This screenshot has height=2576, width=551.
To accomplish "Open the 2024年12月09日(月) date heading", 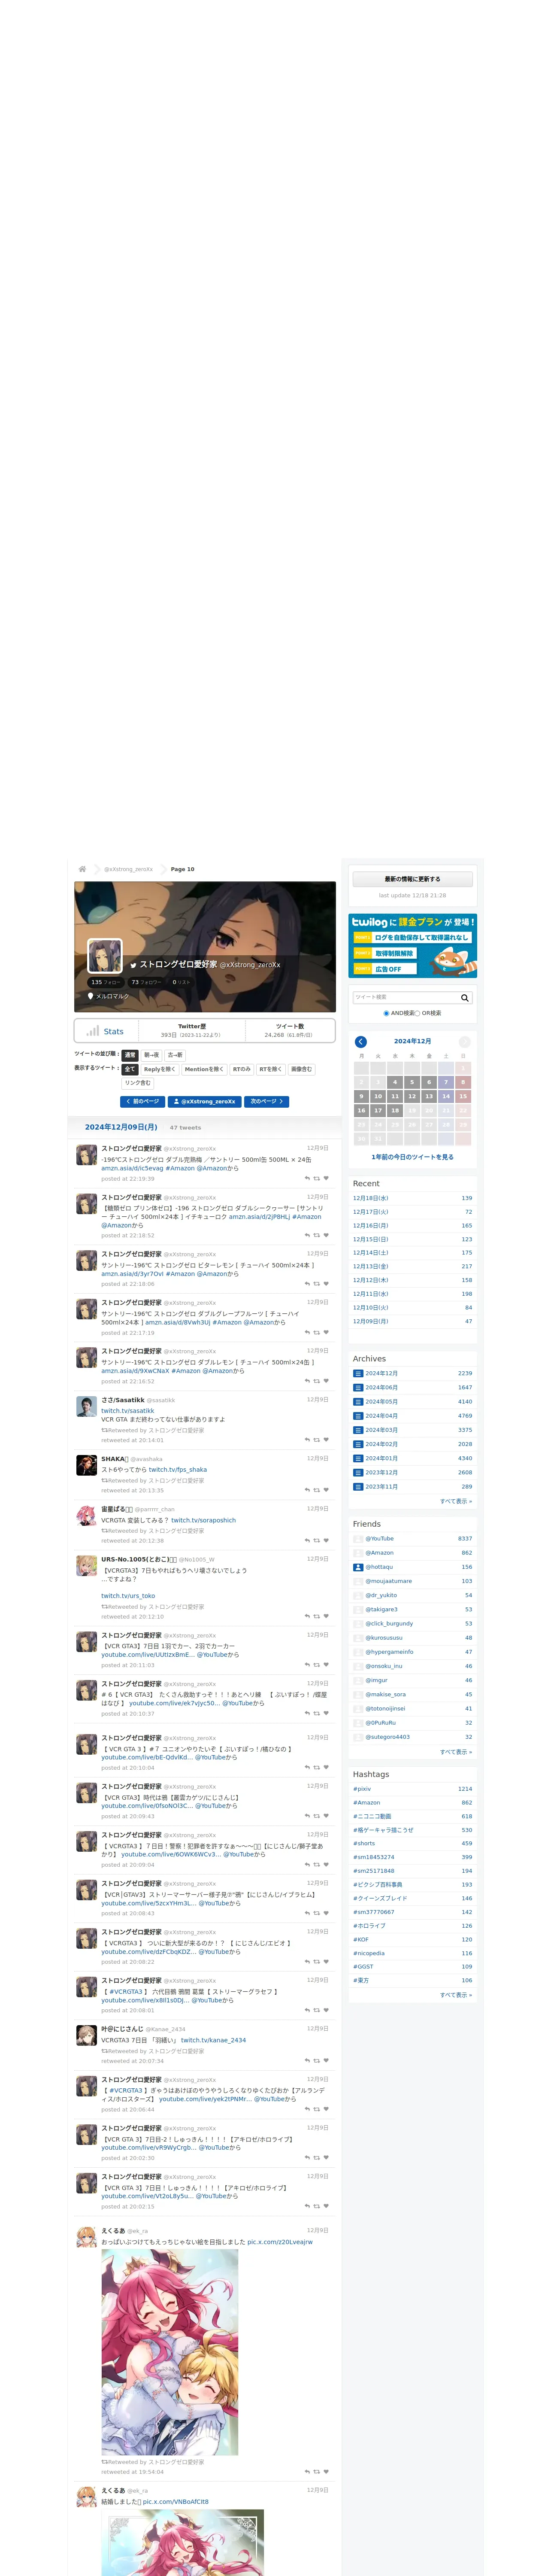I will point(121,1127).
